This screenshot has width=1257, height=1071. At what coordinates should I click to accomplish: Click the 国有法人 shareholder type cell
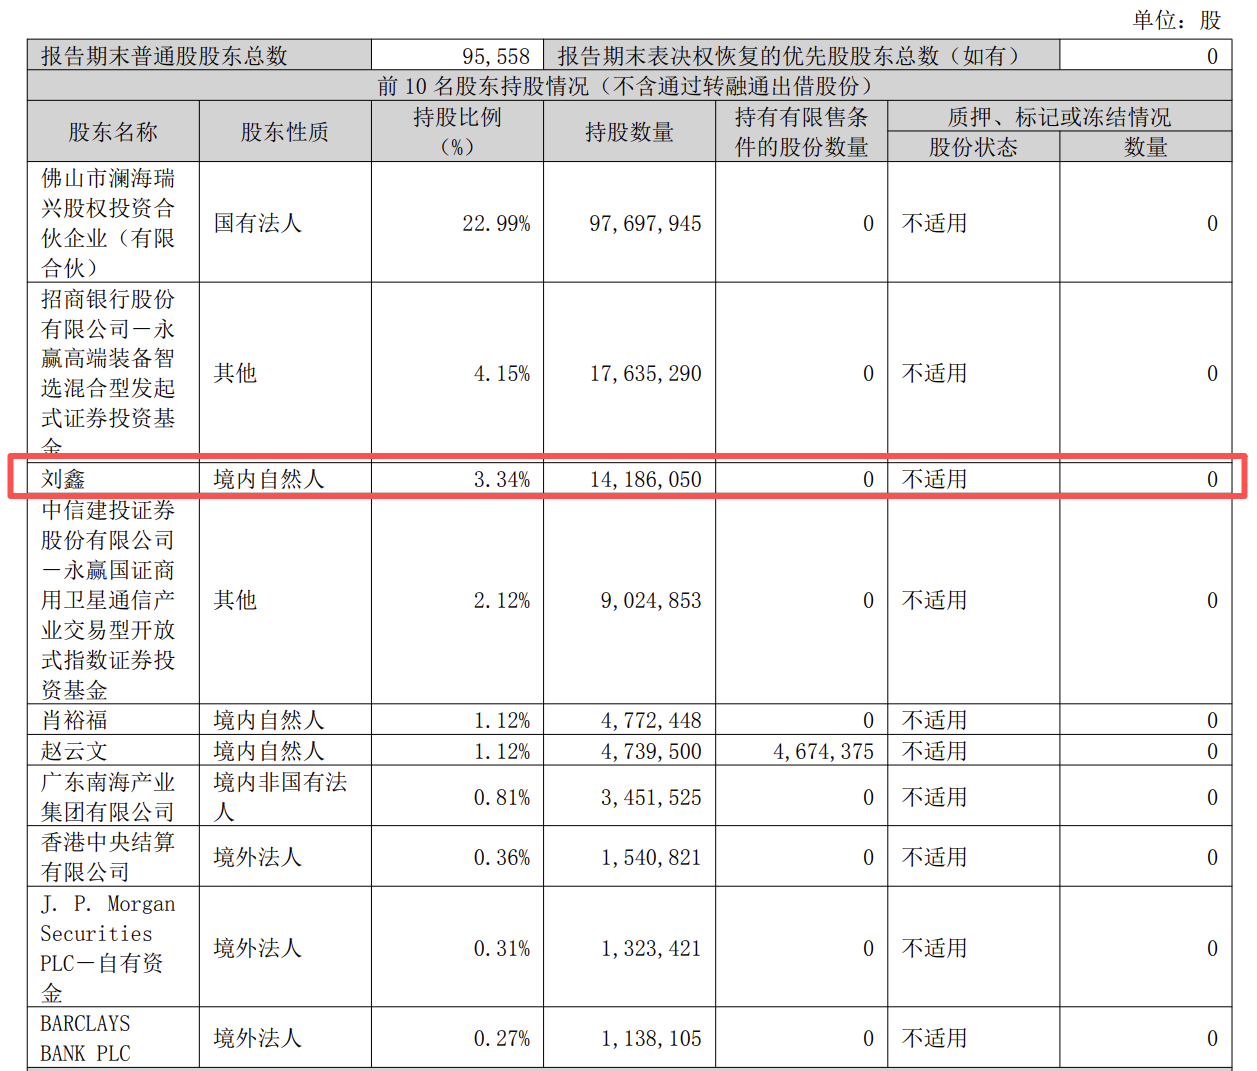click(257, 223)
